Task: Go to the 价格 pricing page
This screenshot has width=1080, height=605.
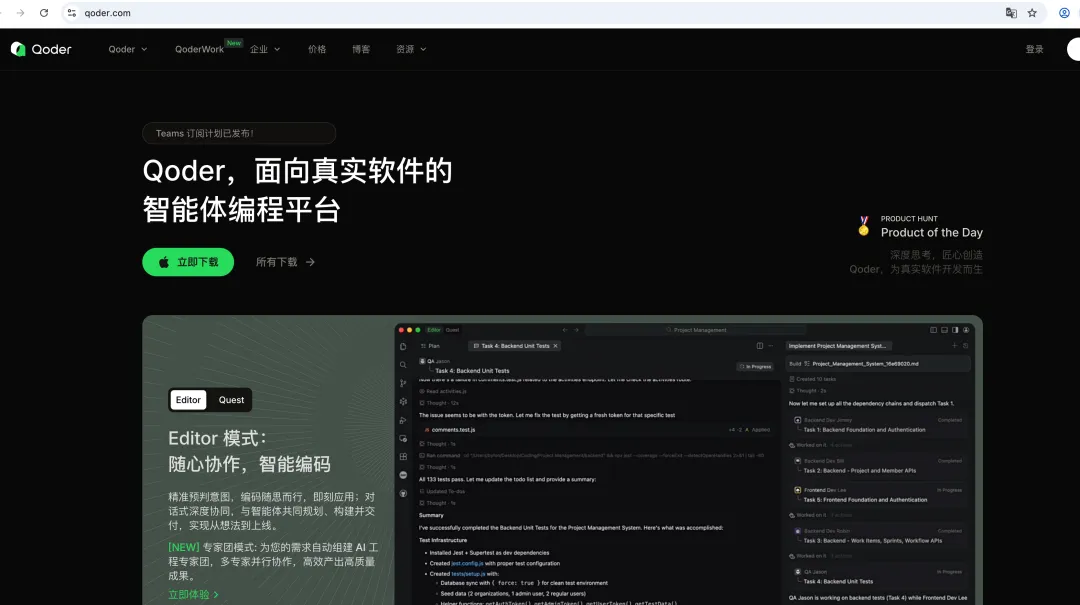Action: click(317, 49)
